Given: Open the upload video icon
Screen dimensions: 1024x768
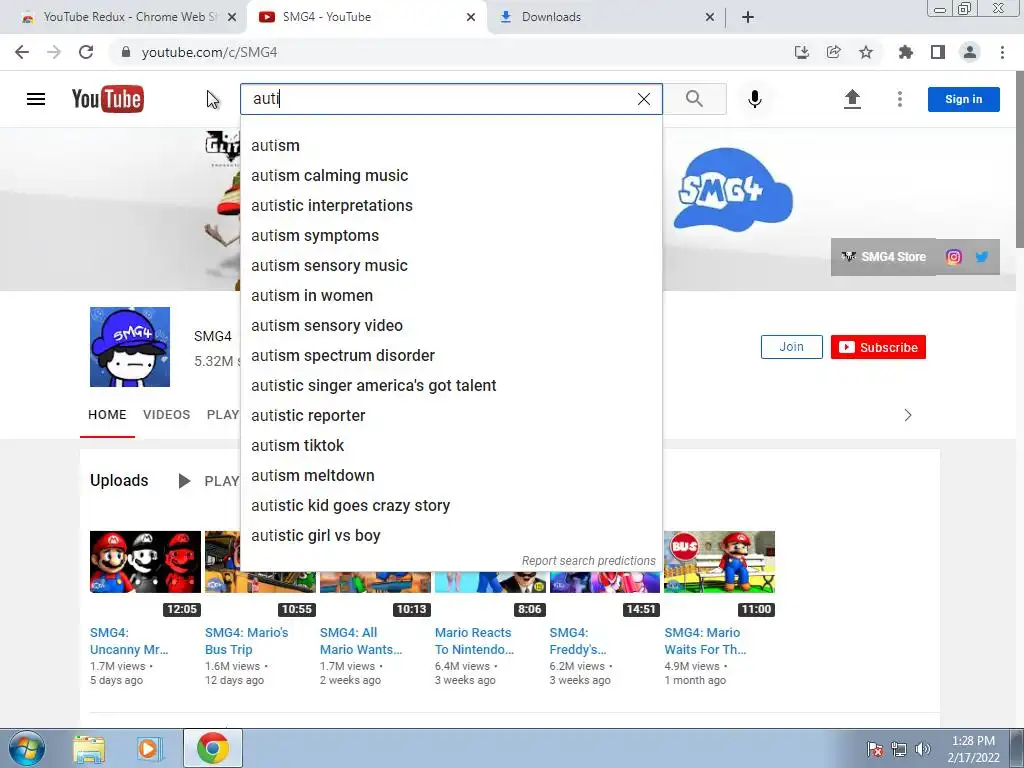Looking at the screenshot, I should [852, 99].
